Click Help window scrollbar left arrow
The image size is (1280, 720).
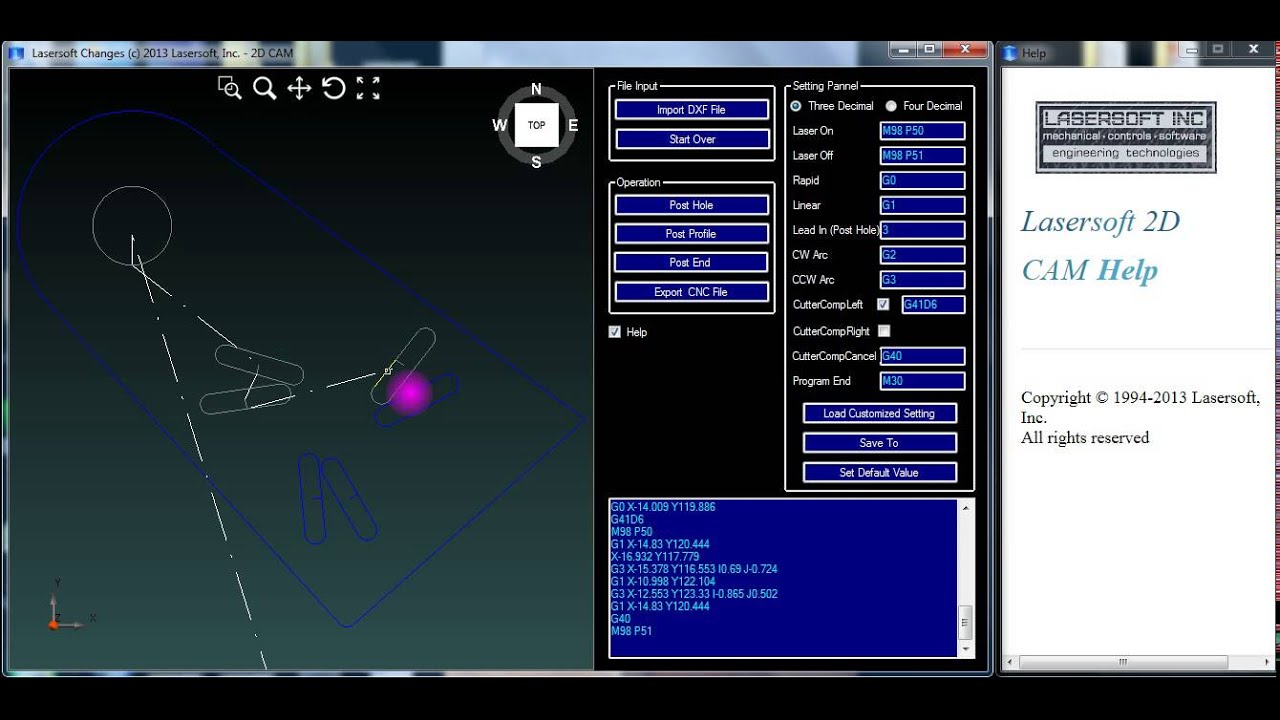click(1010, 662)
